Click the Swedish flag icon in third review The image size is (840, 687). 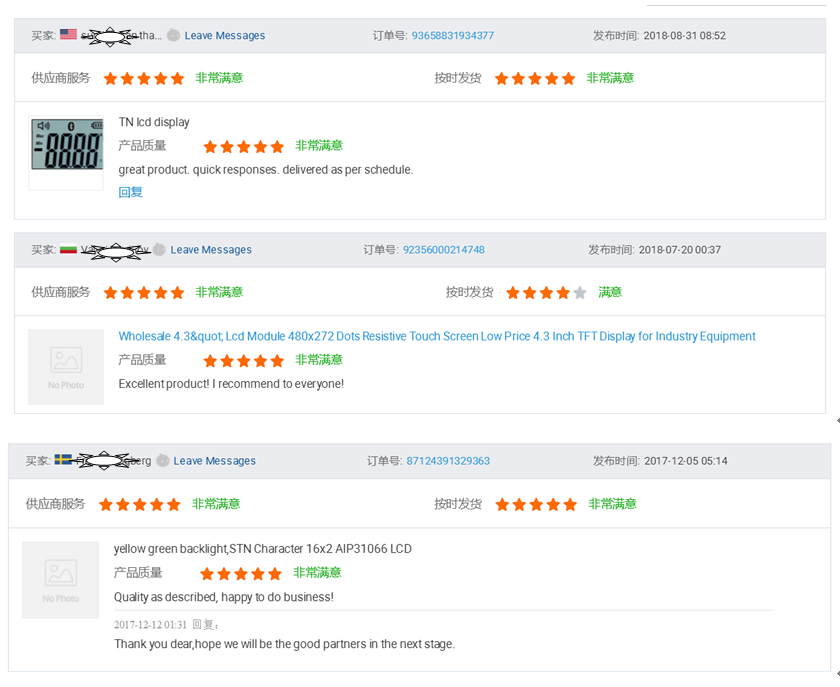pyautogui.click(x=63, y=460)
